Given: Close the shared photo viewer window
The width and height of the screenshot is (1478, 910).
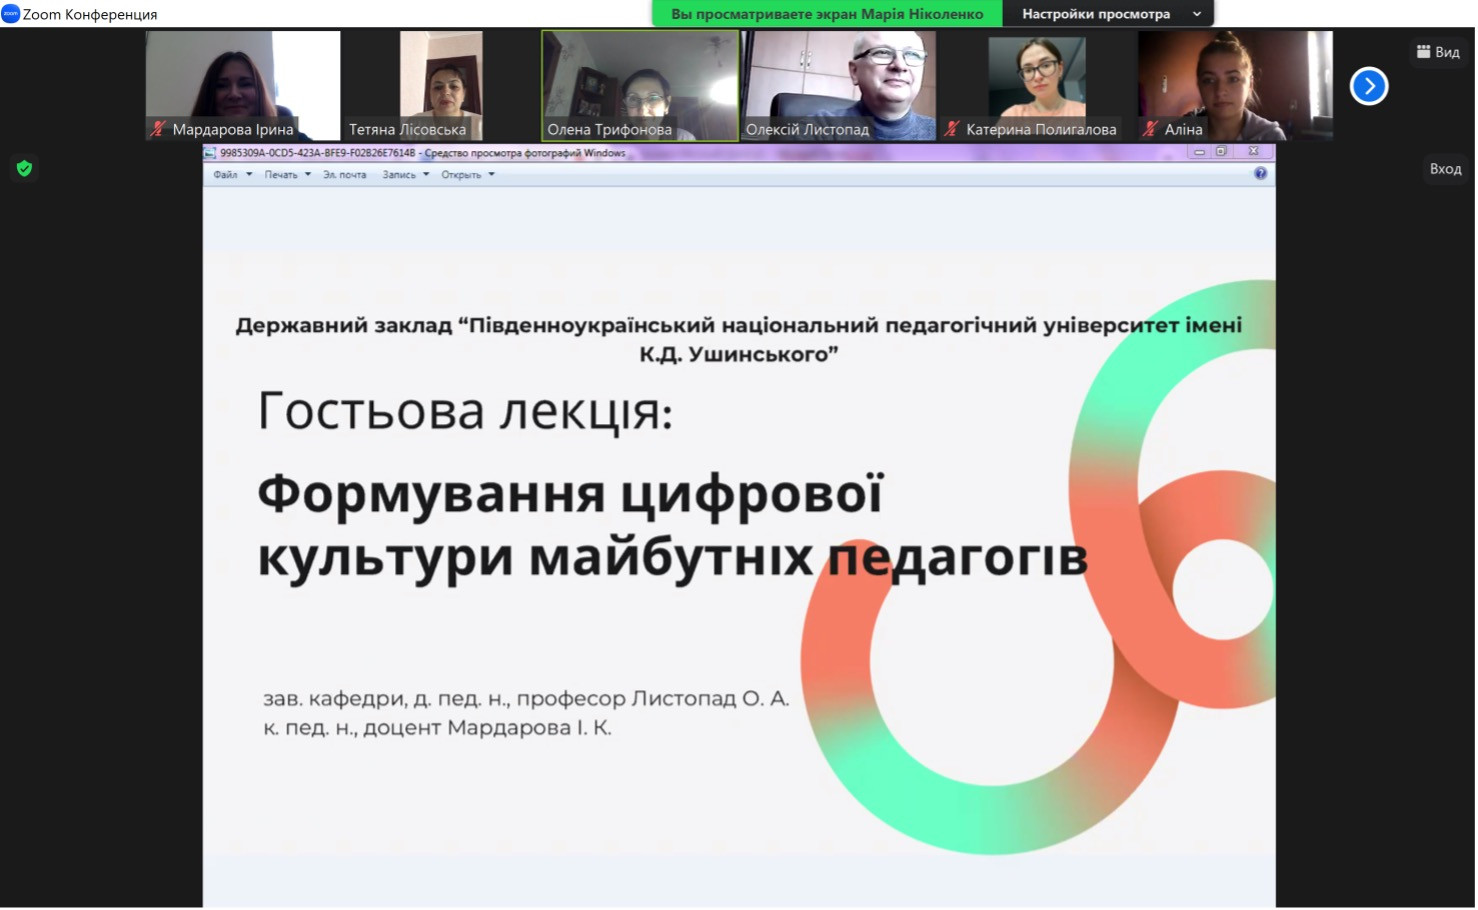Looking at the screenshot, I should tap(1253, 152).
